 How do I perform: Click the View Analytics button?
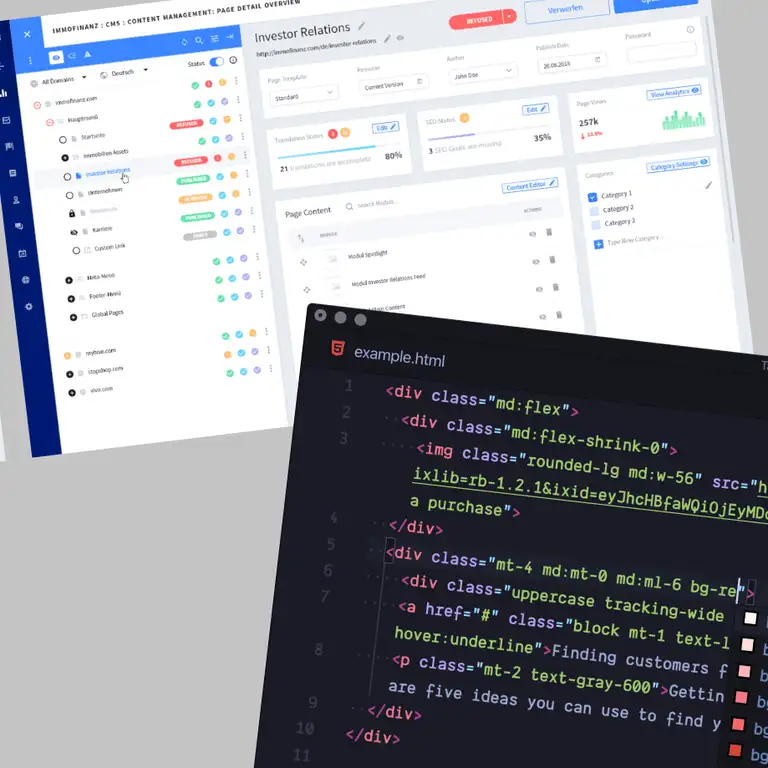point(674,93)
